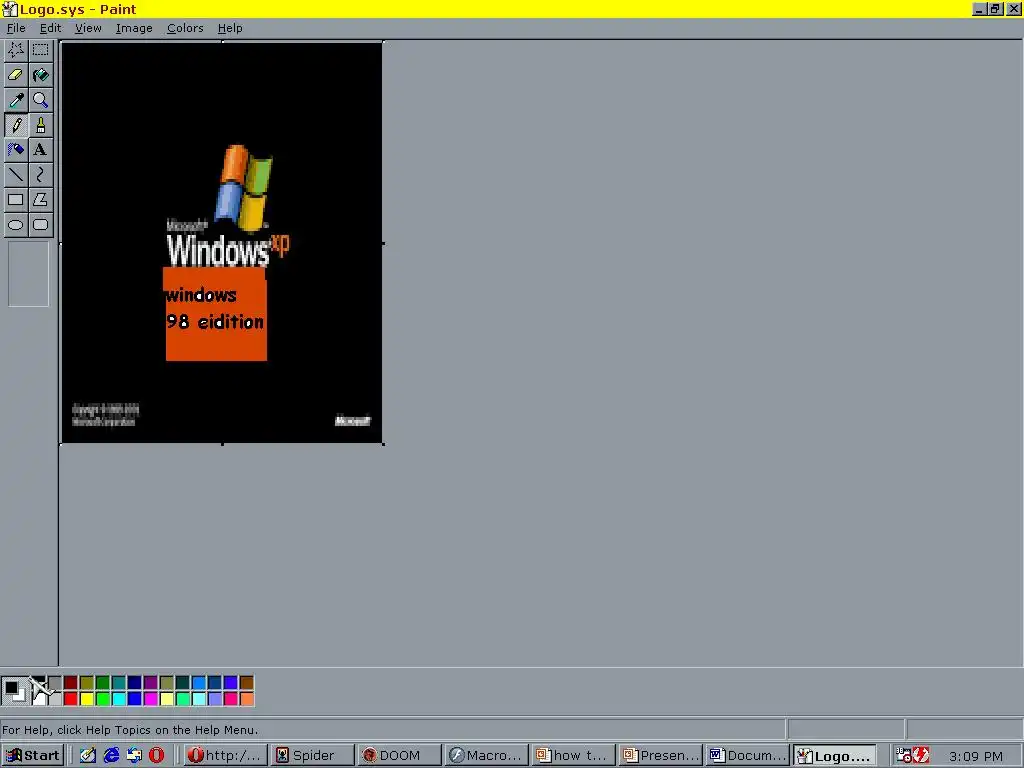Choose the bright red color swatch

click(71, 699)
